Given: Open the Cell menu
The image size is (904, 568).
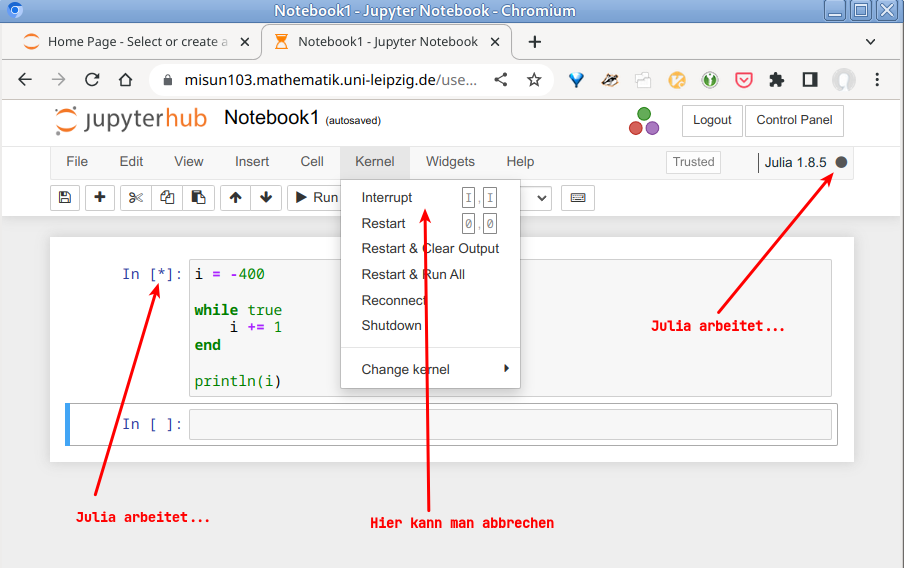Looking at the screenshot, I should pos(312,161).
